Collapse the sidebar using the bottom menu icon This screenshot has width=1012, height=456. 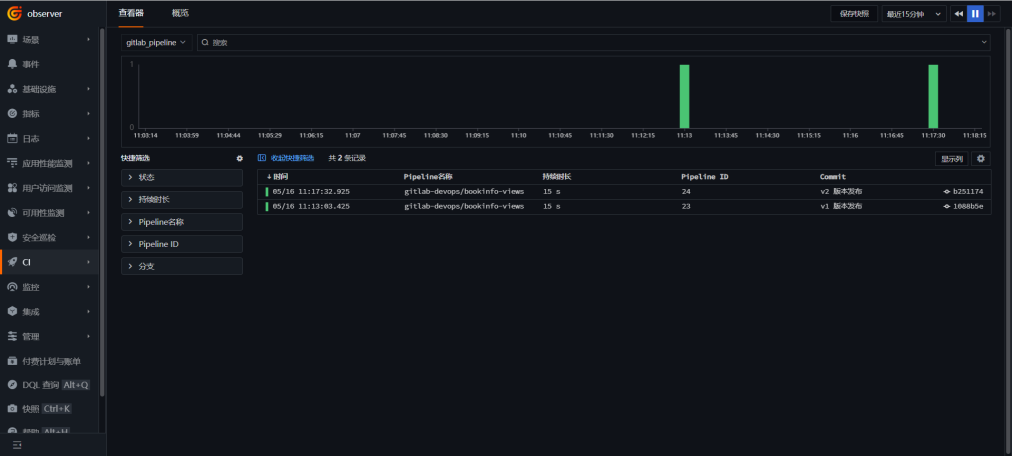tap(17, 445)
